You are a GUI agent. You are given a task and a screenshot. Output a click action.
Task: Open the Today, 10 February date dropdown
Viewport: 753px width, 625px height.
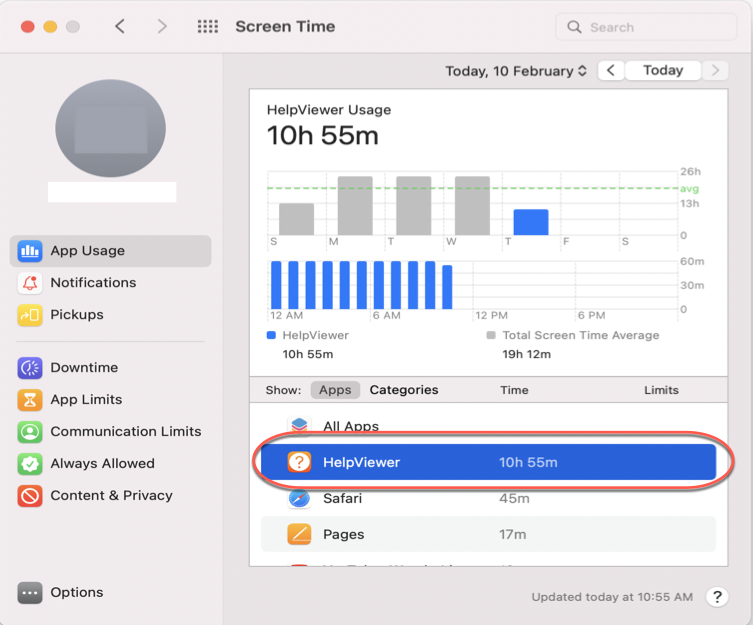pyautogui.click(x=516, y=71)
